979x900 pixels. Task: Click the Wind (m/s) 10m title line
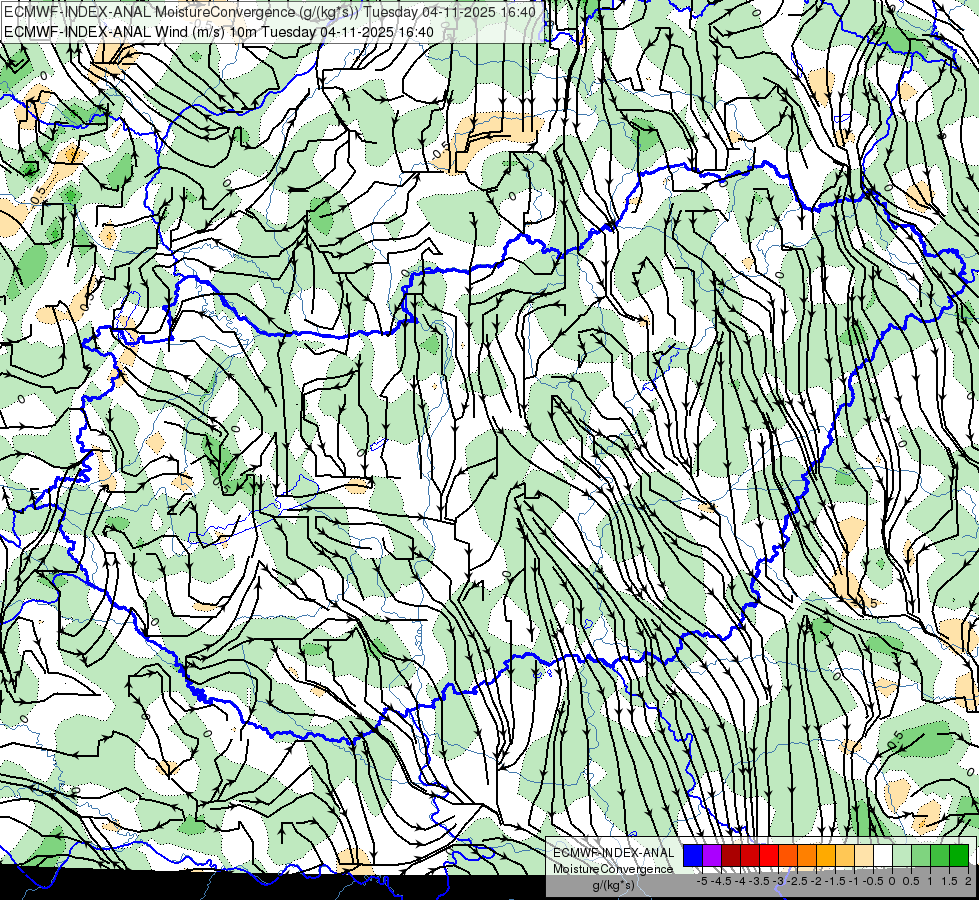[x=219, y=31]
